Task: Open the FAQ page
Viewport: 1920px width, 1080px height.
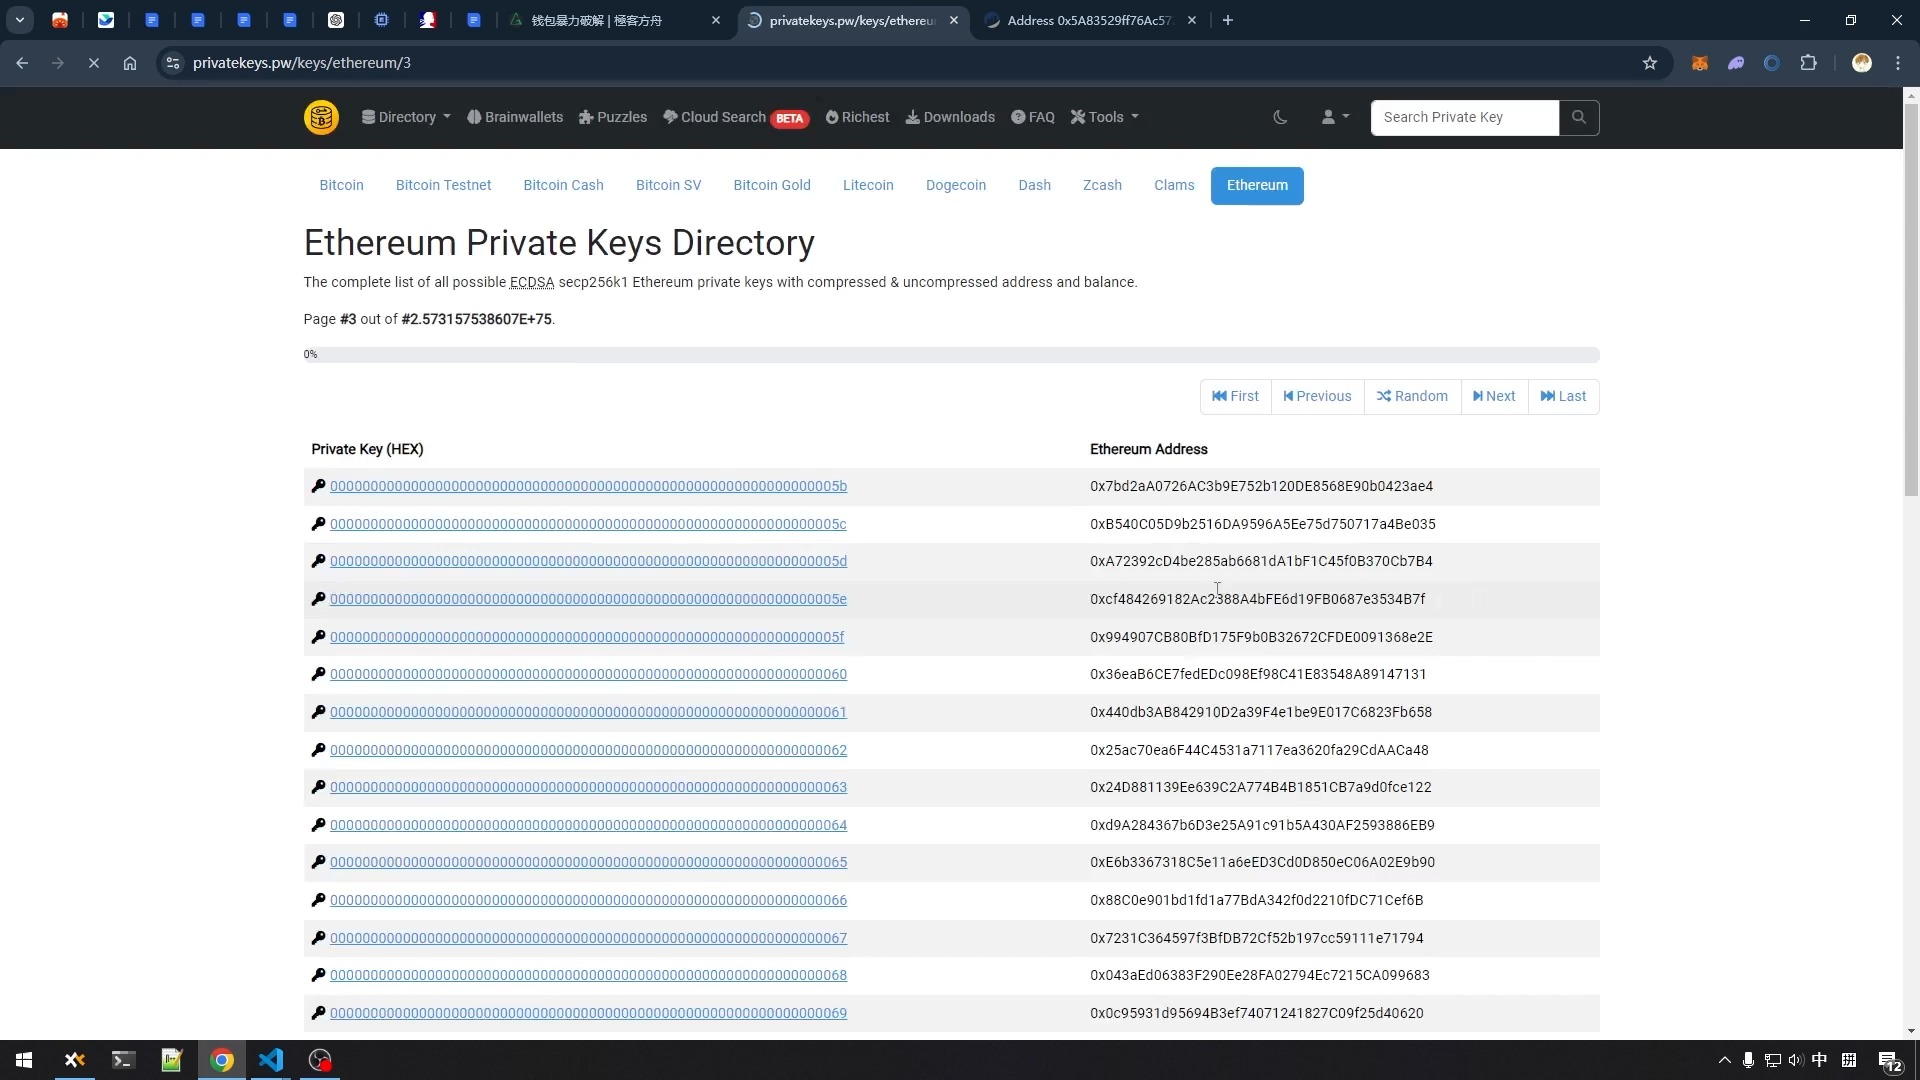Action: click(x=1033, y=118)
